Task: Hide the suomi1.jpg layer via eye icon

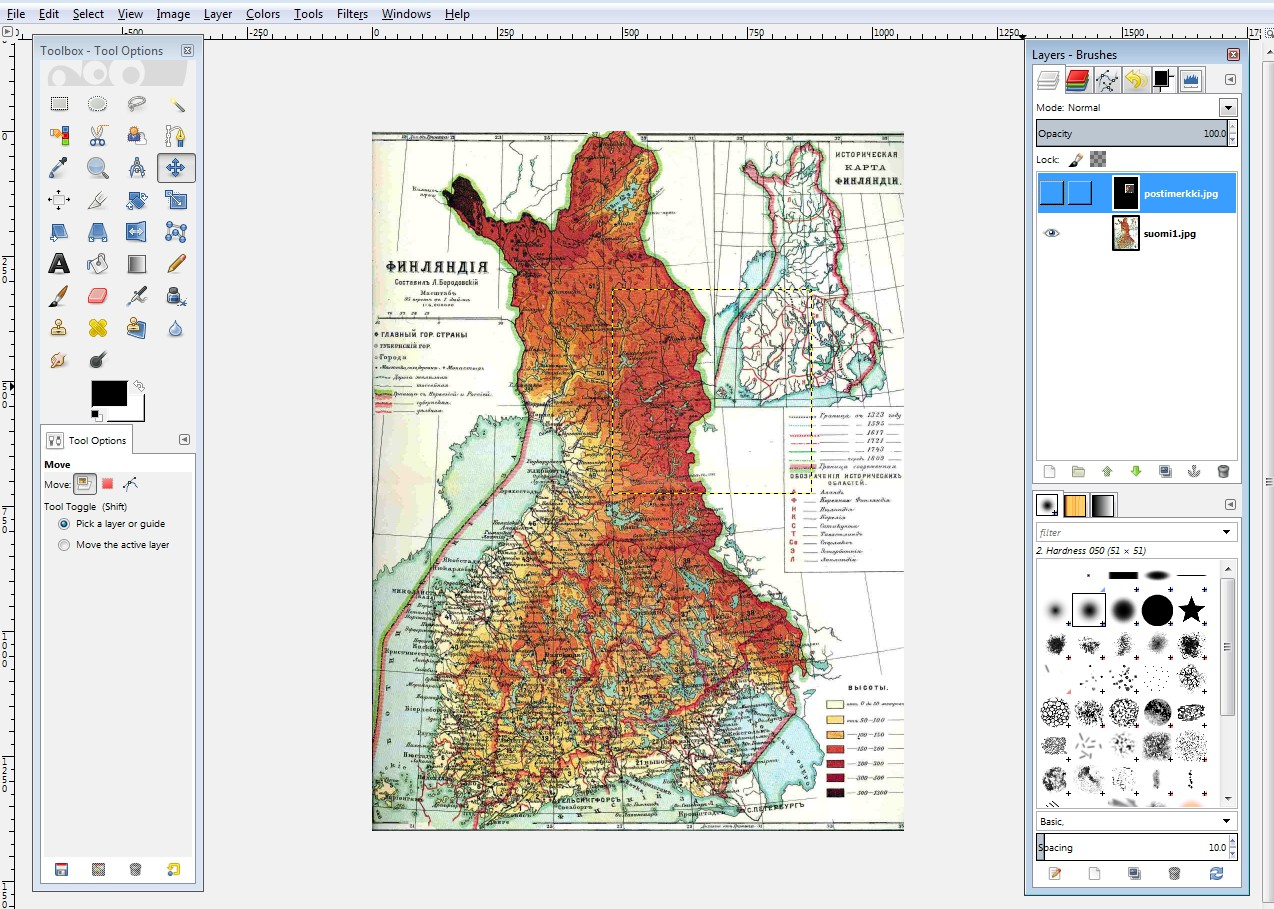Action: (1051, 233)
